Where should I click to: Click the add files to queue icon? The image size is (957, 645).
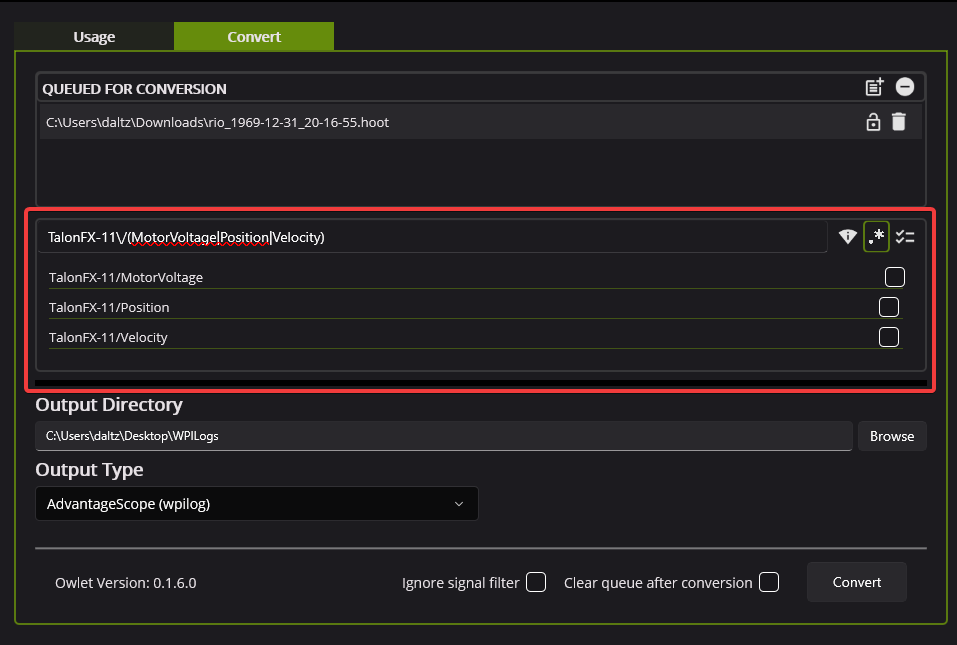point(874,87)
